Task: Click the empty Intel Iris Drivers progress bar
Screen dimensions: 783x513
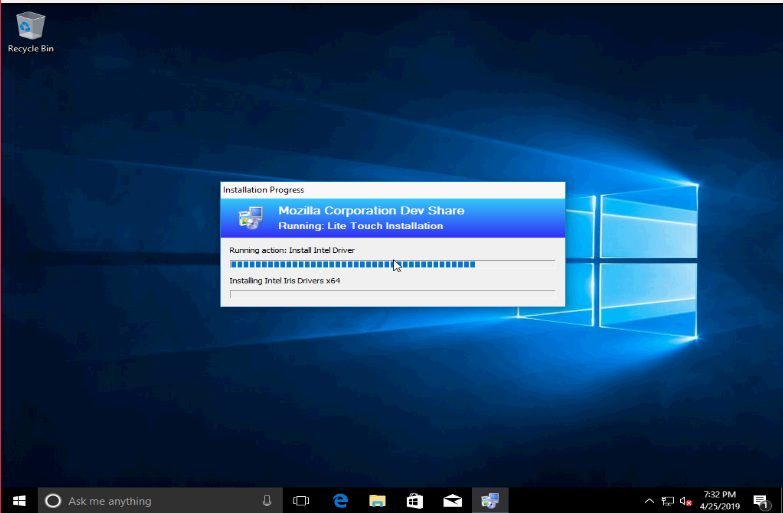Action: tap(392, 294)
